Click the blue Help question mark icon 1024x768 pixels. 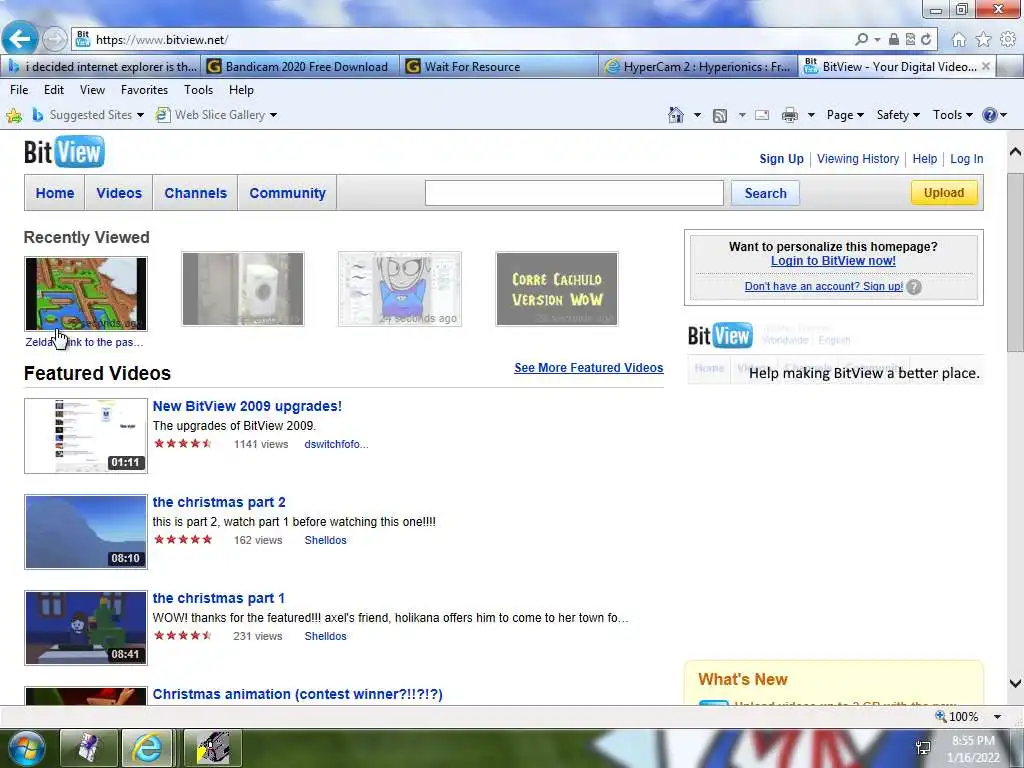pyautogui.click(x=989, y=115)
